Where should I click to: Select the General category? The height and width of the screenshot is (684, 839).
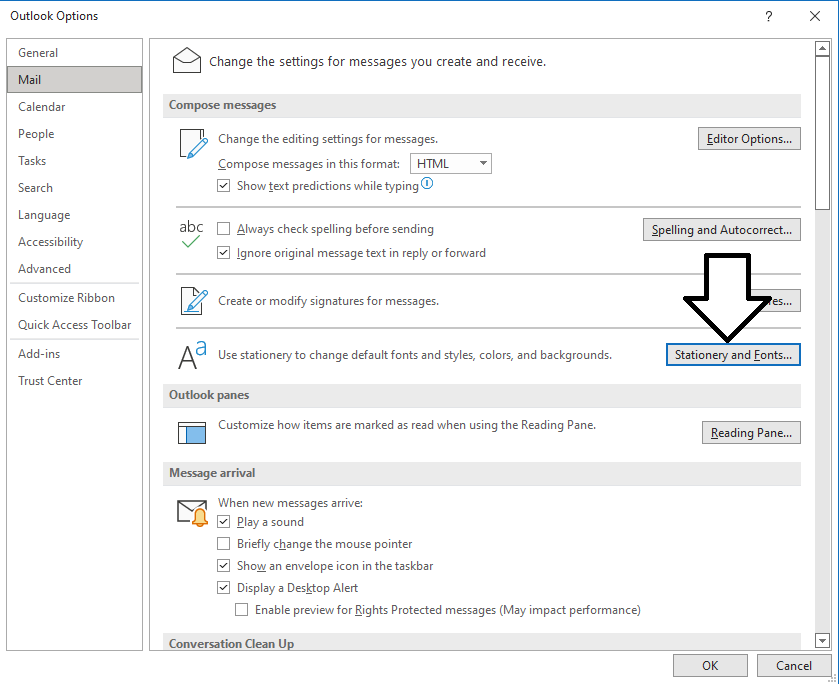click(74, 52)
